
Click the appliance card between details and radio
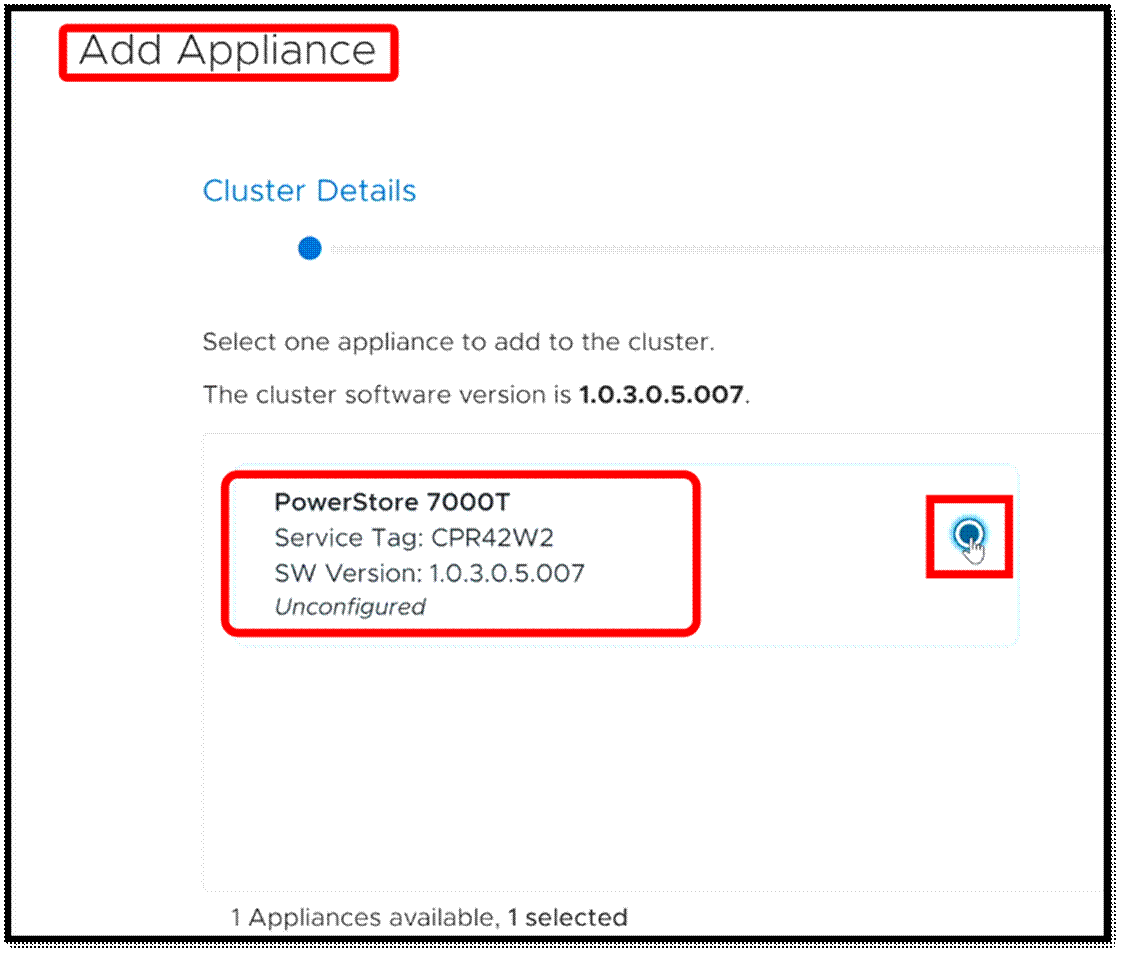810,555
